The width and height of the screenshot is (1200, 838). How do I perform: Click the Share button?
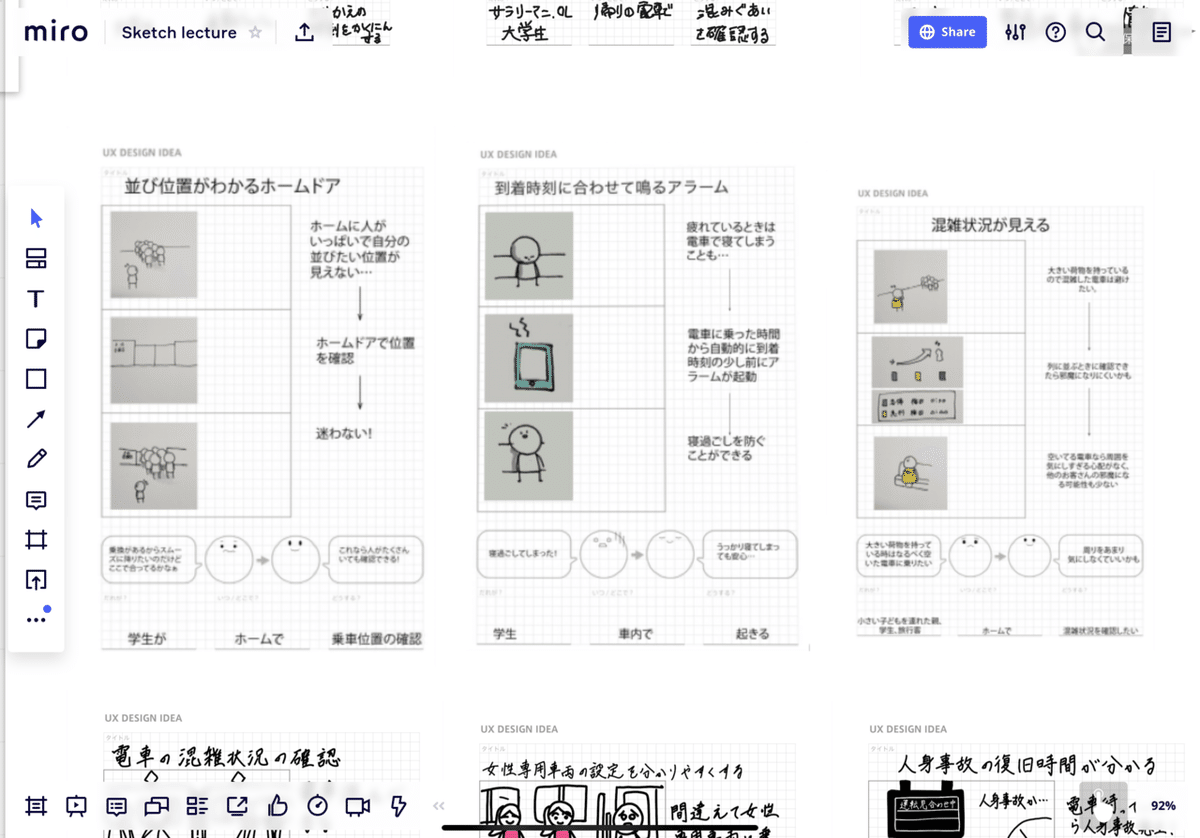click(947, 32)
